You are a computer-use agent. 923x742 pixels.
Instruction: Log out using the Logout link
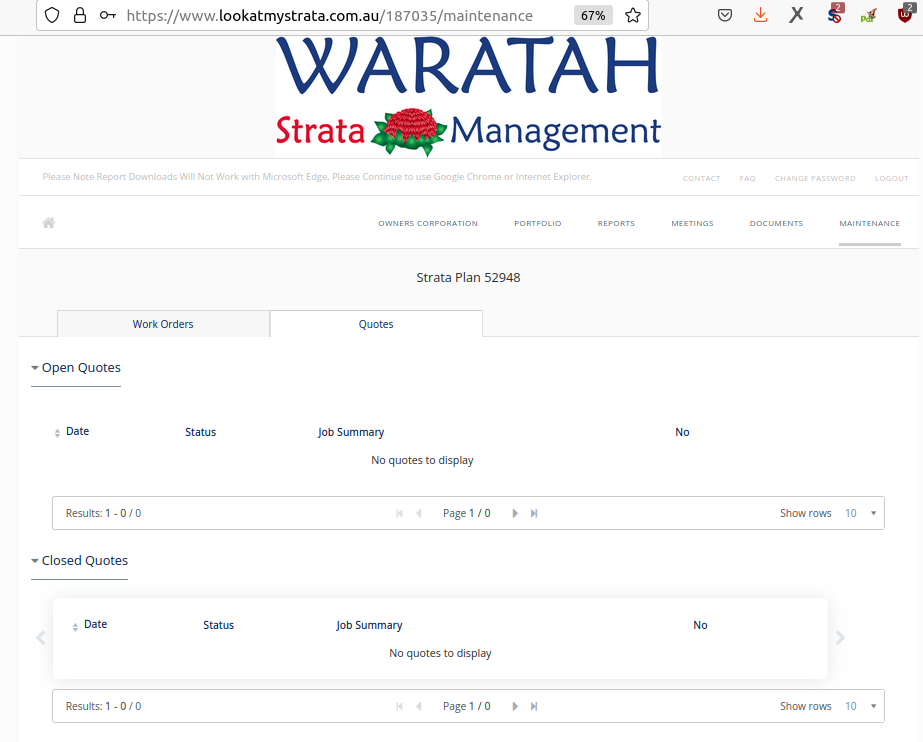tap(892, 178)
